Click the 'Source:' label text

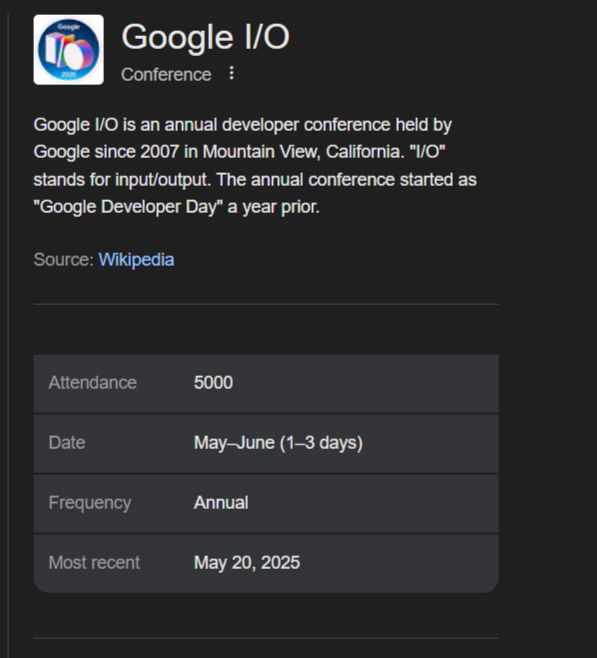coord(64,260)
